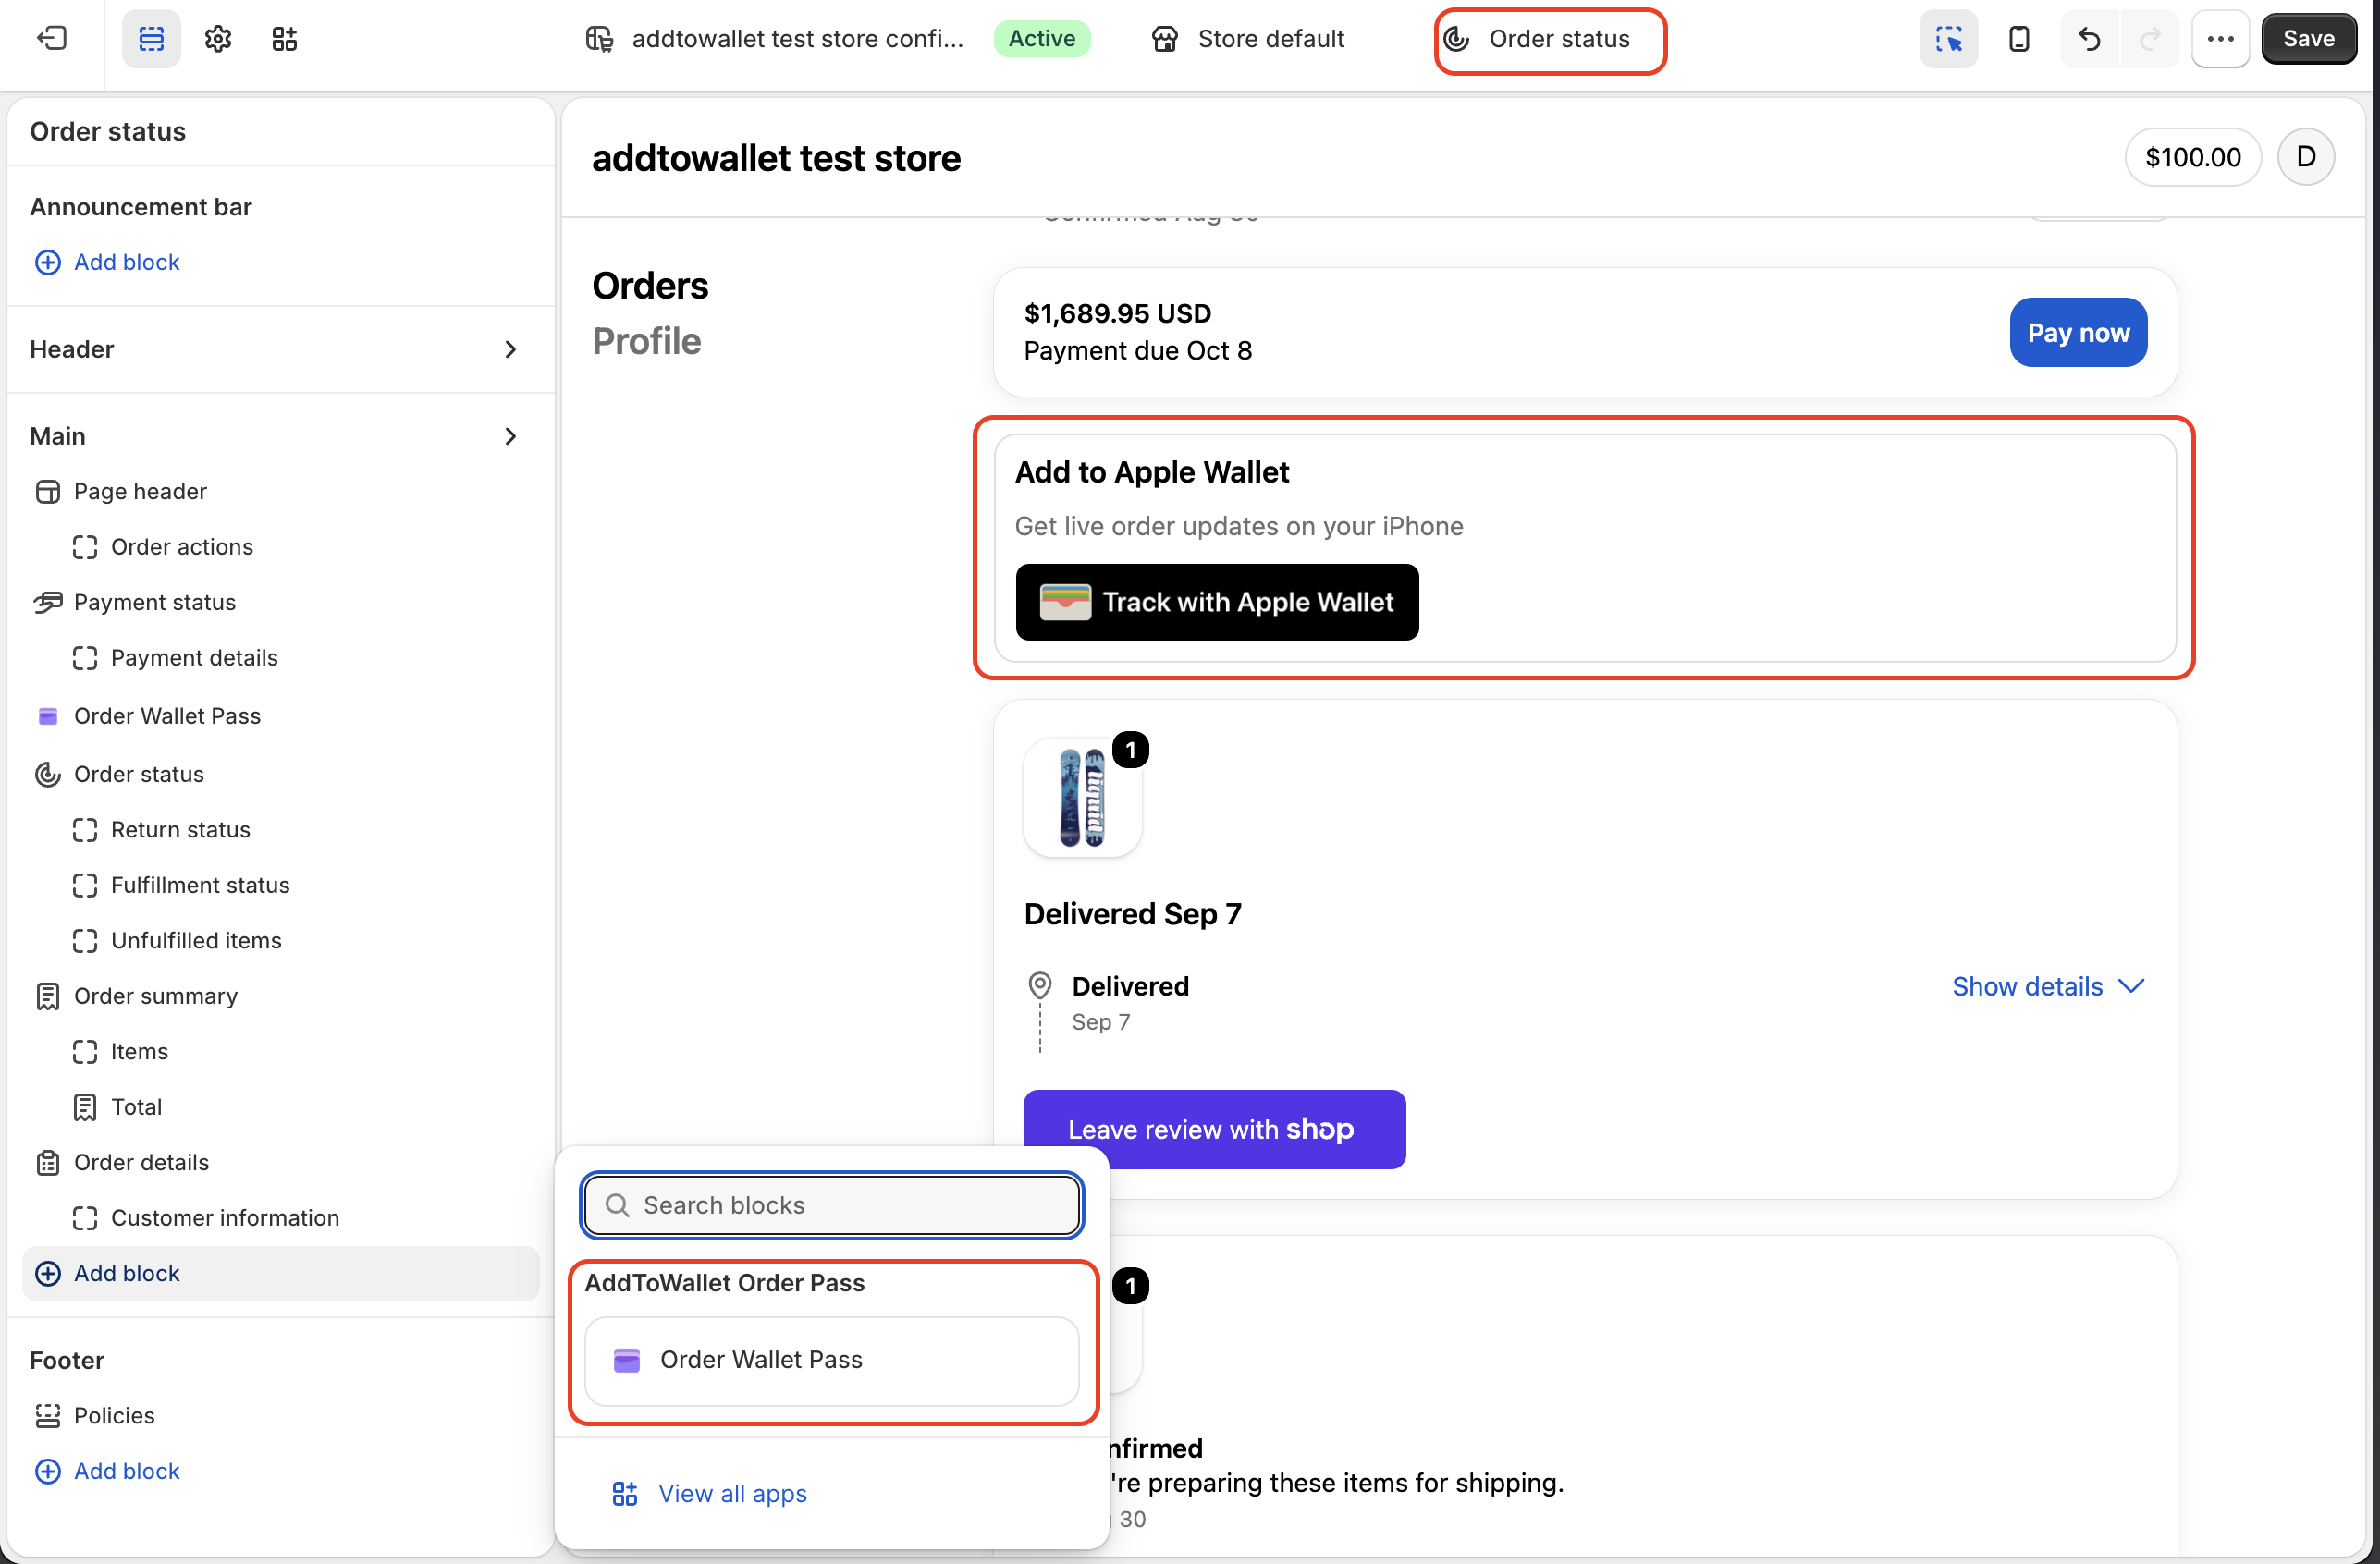Select the Customer information block
Viewport: 2380px width, 1564px height.
(x=225, y=1218)
